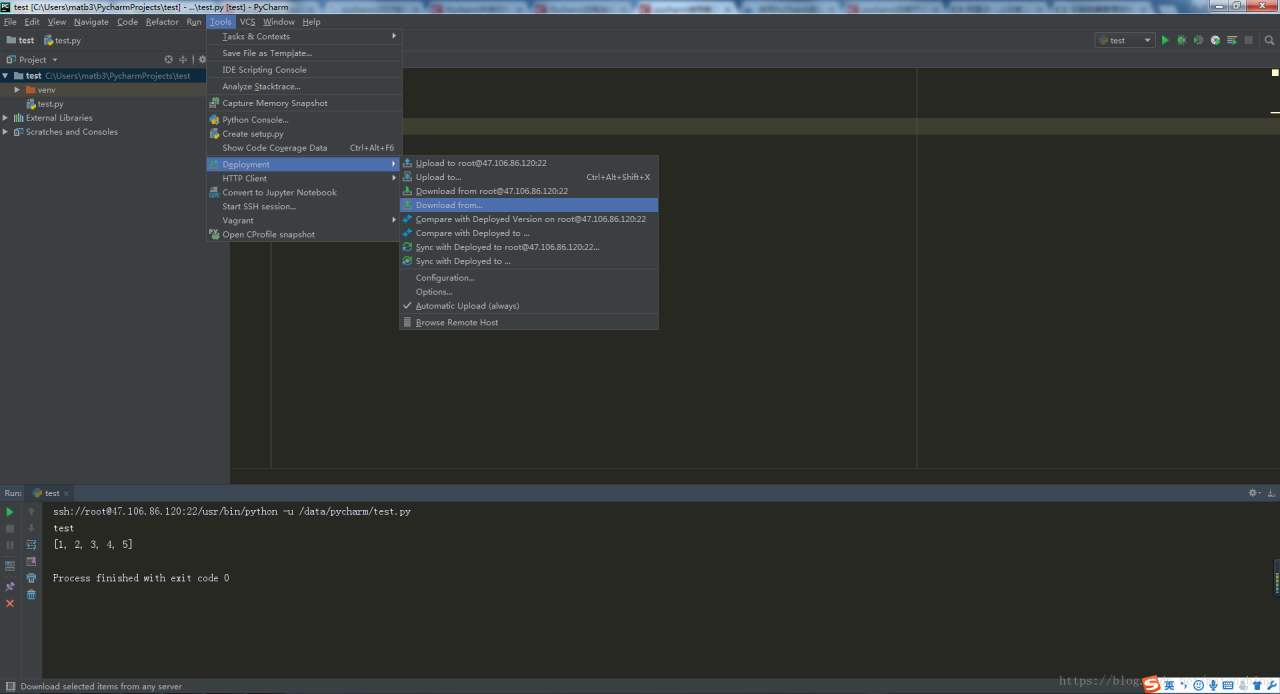The image size is (1280, 694).
Task: Rerun test using Run panel's green arrow
Action: pyautogui.click(x=10, y=512)
